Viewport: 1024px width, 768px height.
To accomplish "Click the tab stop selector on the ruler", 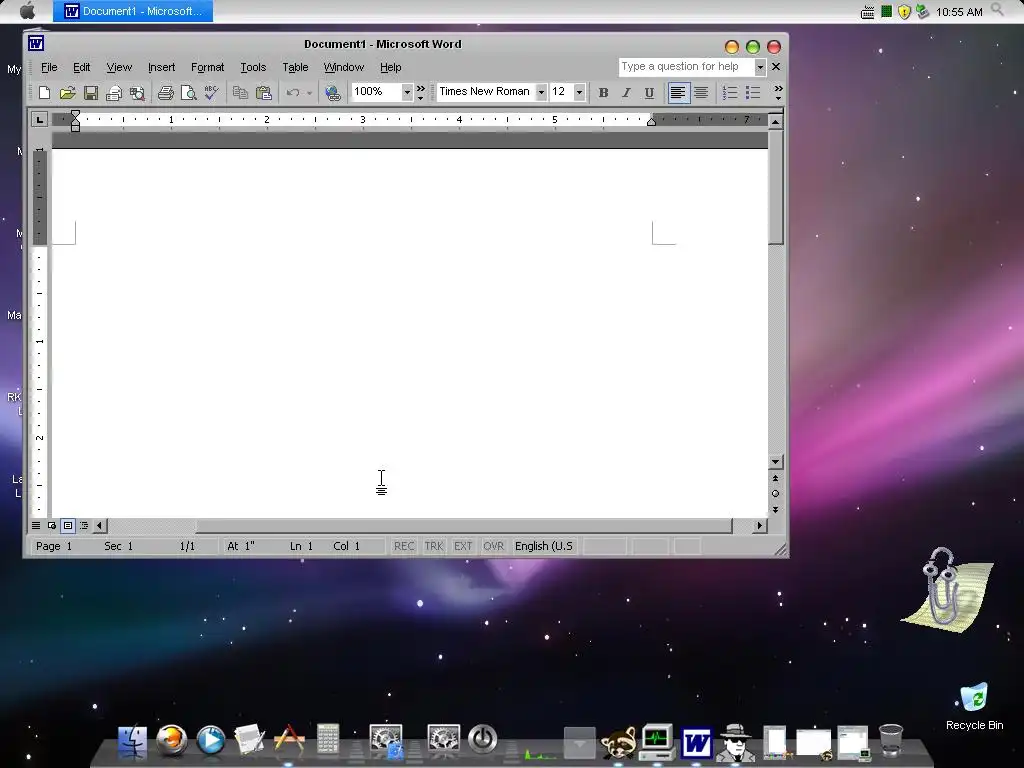I will coord(40,120).
